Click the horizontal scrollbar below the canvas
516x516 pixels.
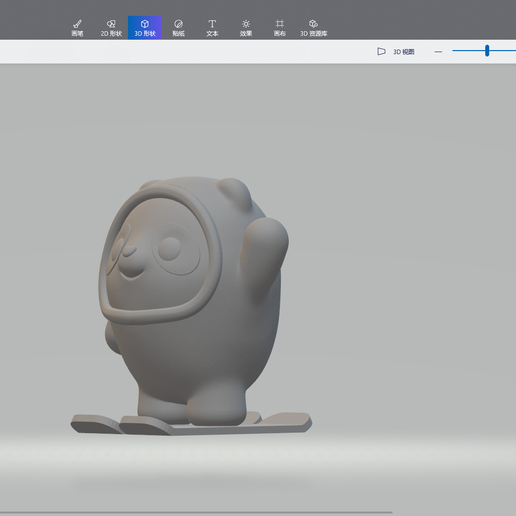click(x=196, y=512)
